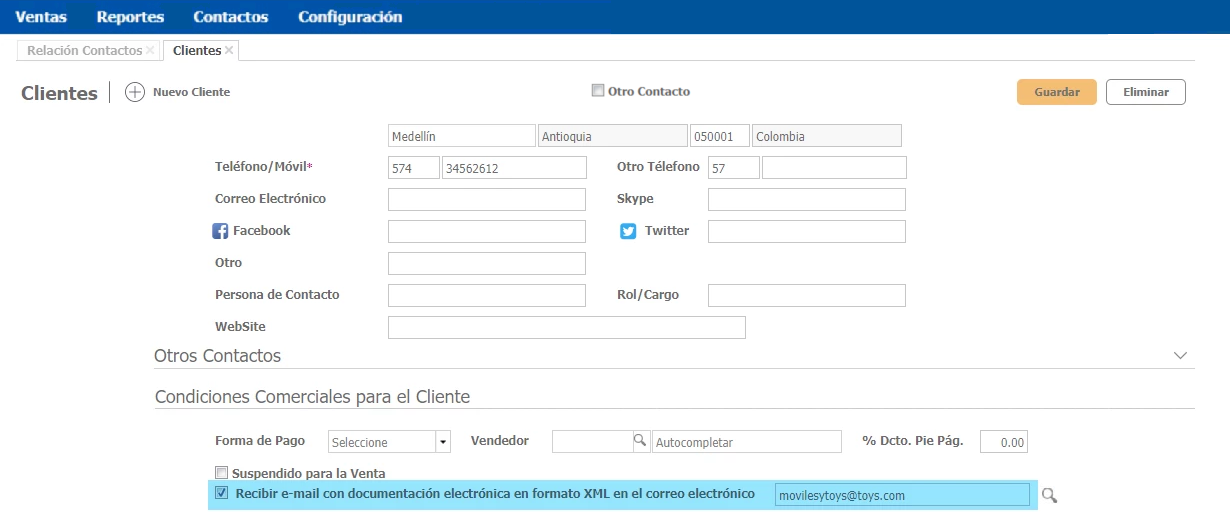Open the Ventas menu

coord(41,17)
